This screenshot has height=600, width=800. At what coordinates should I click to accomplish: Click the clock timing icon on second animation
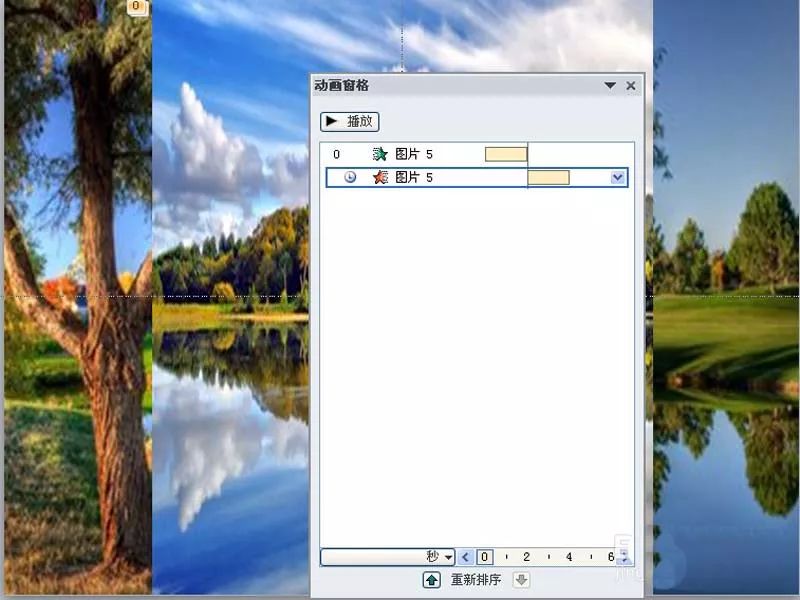point(350,177)
